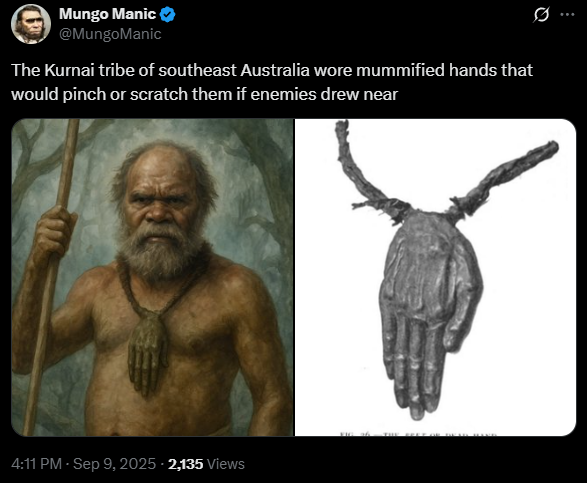
Task: Open Mungo Manic's profile avatar
Action: click(x=31, y=24)
